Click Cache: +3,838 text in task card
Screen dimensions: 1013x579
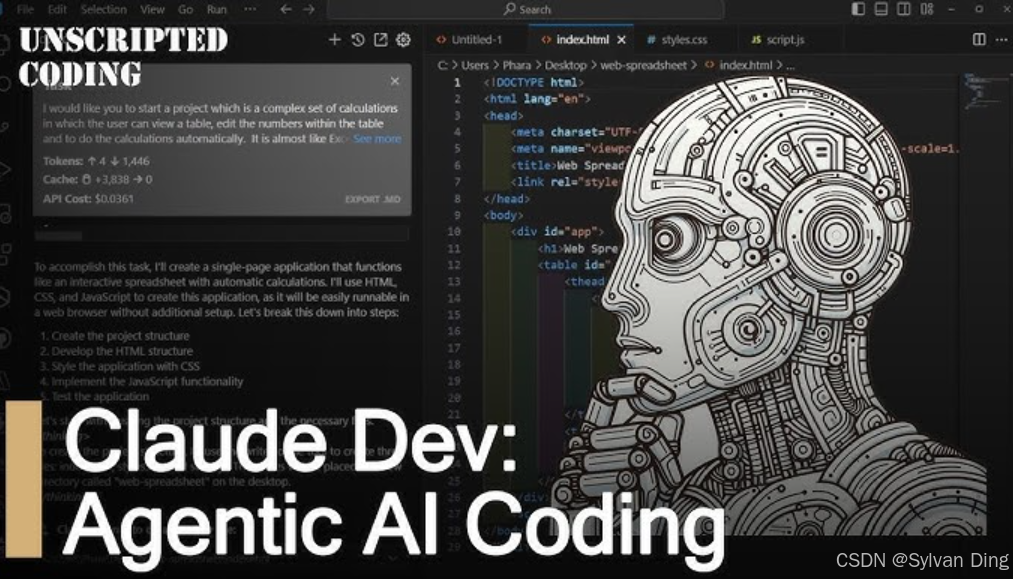(x=98, y=180)
